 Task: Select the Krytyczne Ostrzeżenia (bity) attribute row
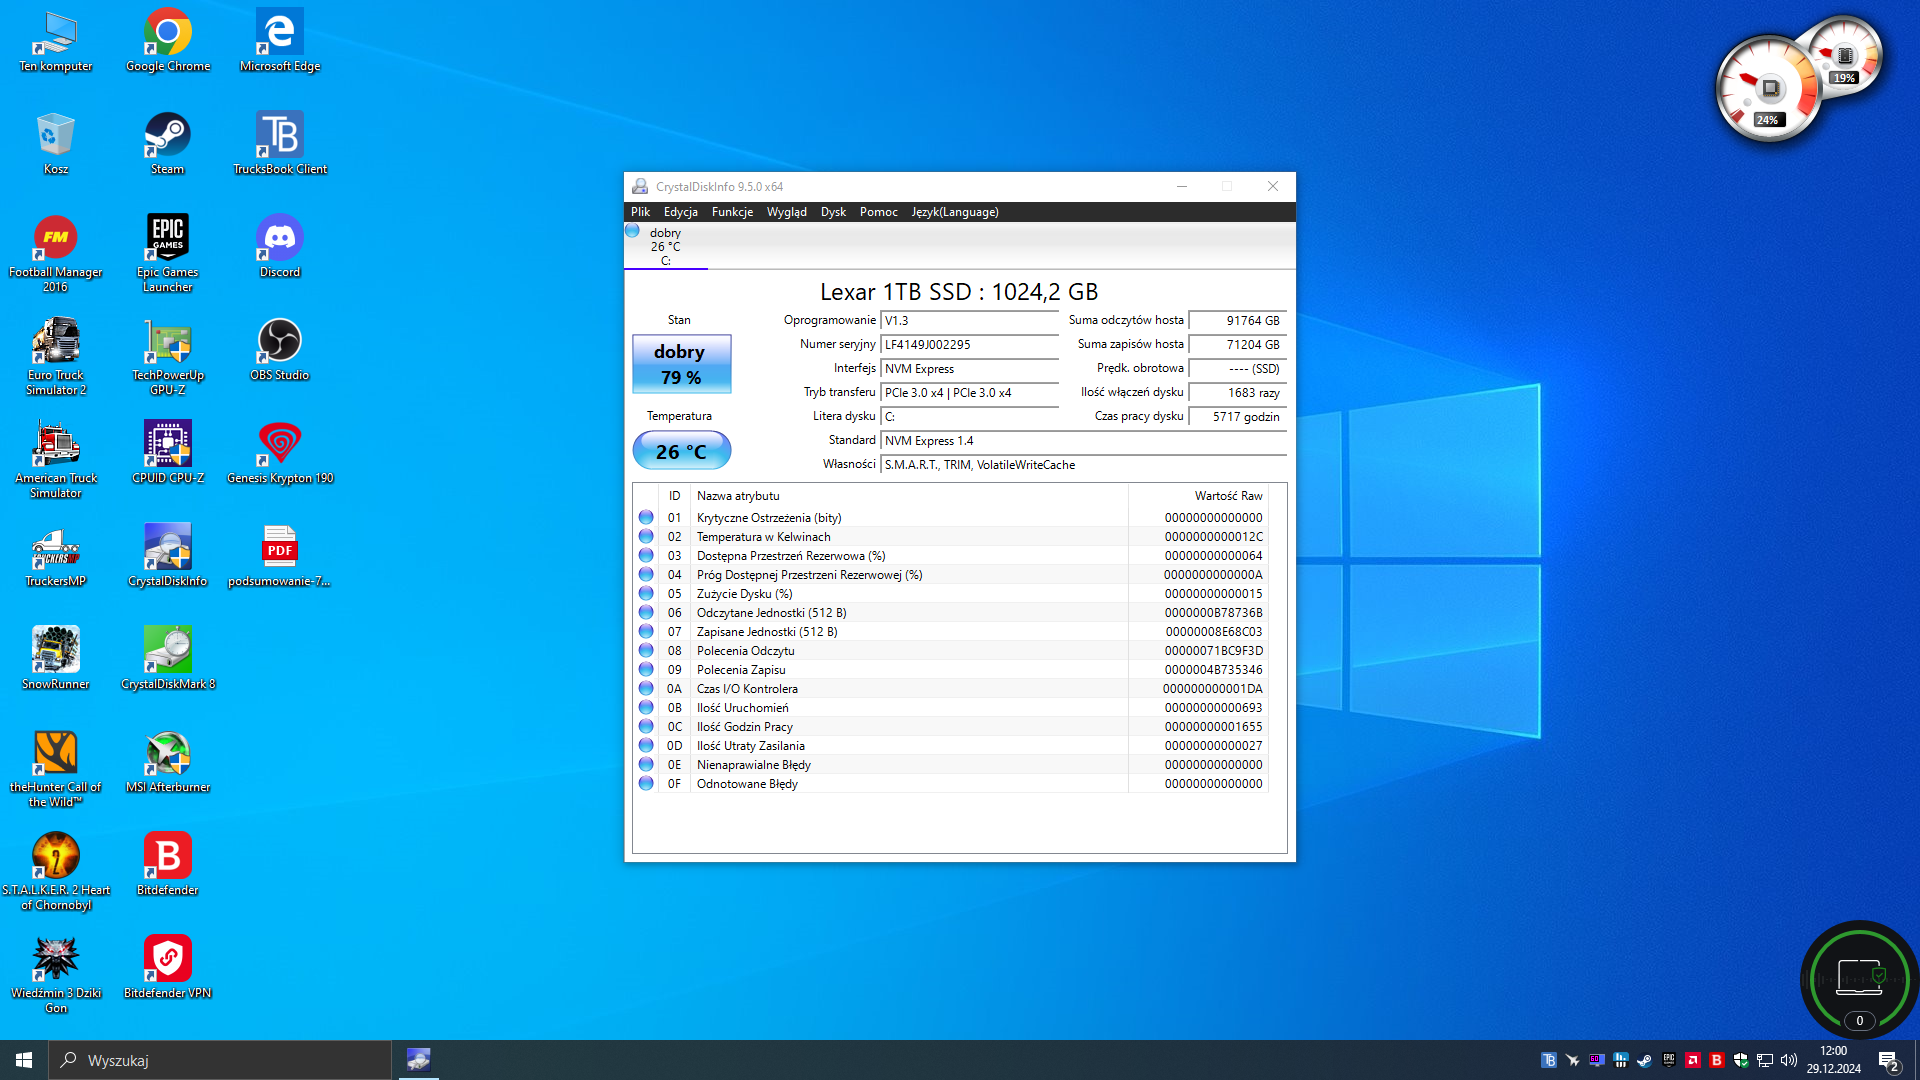(953, 518)
